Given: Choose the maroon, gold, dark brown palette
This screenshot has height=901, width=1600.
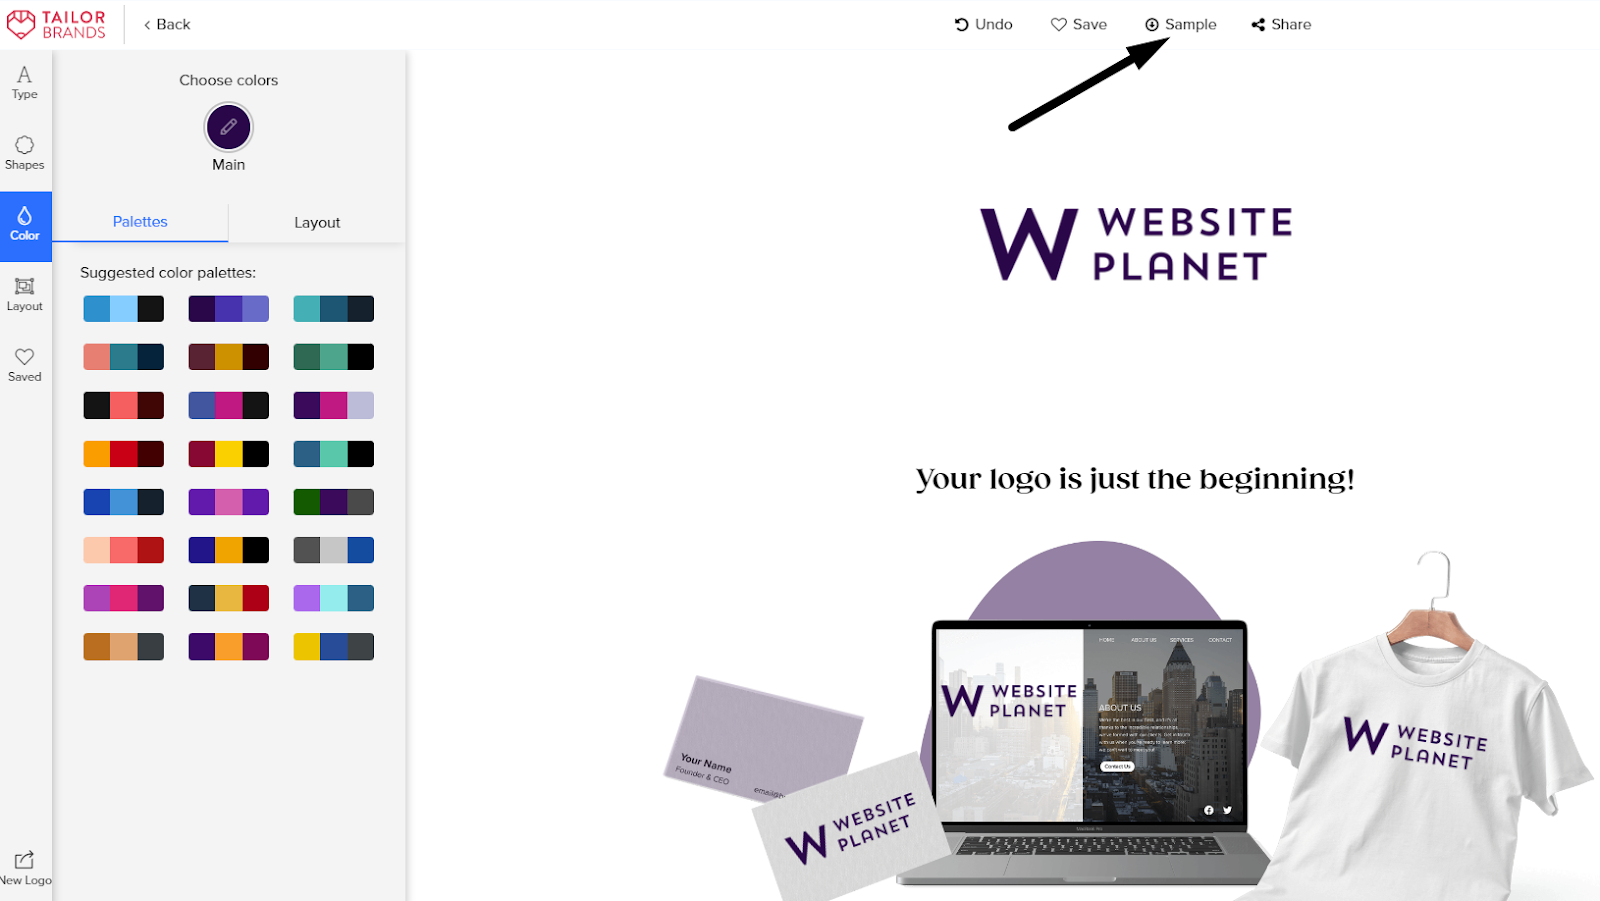Looking at the screenshot, I should (x=229, y=357).
